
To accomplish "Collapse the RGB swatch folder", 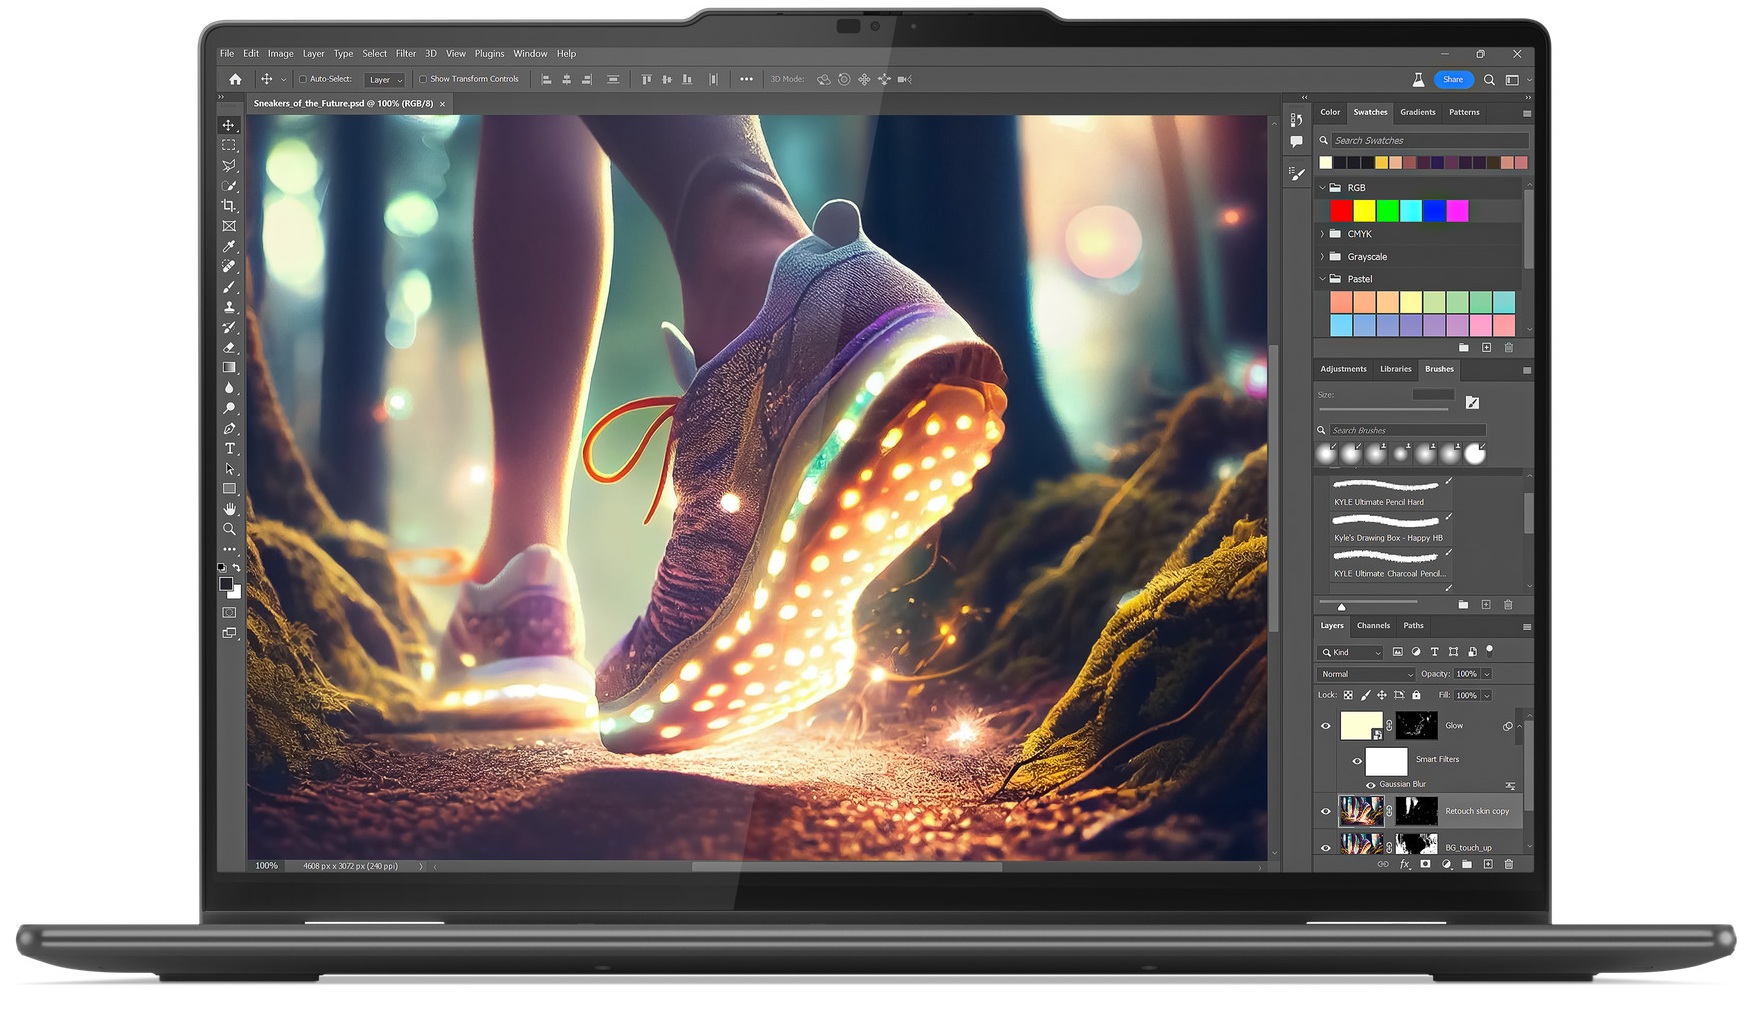I will pyautogui.click(x=1322, y=188).
